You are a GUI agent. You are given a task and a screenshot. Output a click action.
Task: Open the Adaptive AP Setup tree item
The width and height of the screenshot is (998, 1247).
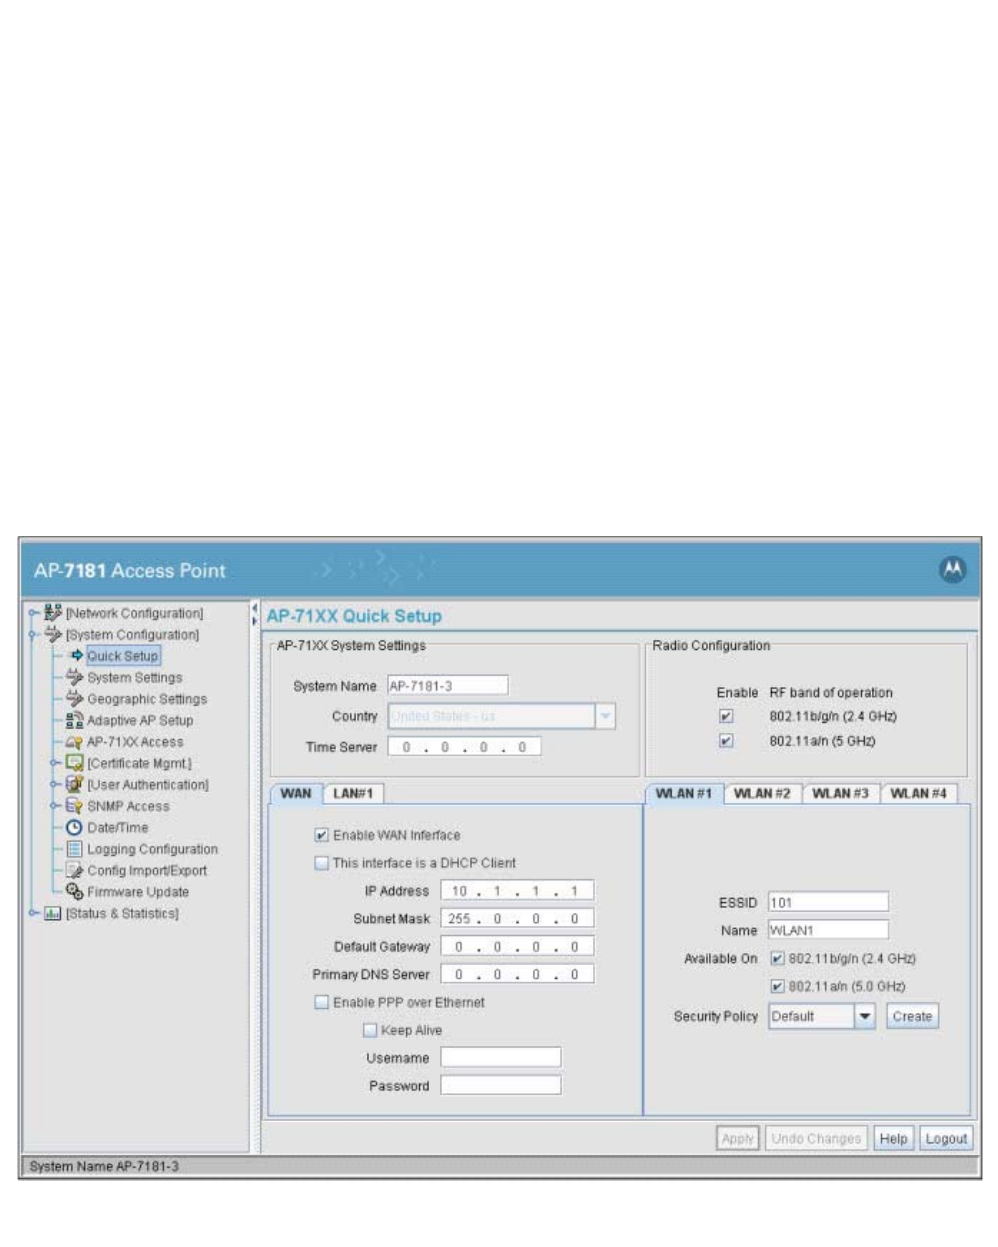[x=140, y=720]
